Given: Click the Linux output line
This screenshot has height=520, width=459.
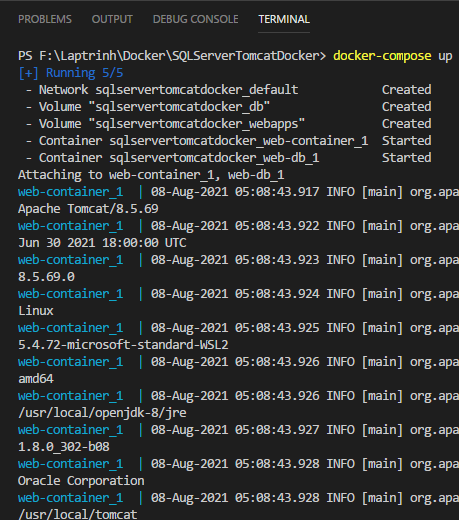Looking at the screenshot, I should (x=36, y=311).
